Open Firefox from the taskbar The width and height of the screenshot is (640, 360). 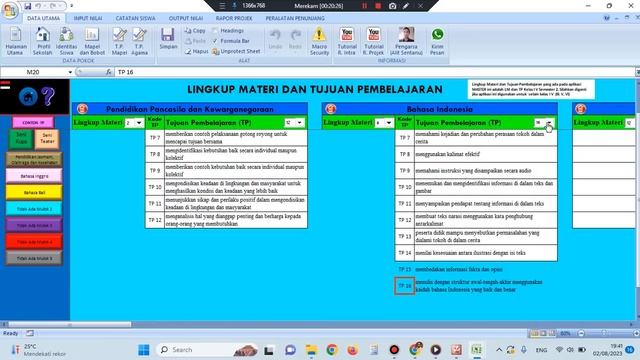pos(353,350)
